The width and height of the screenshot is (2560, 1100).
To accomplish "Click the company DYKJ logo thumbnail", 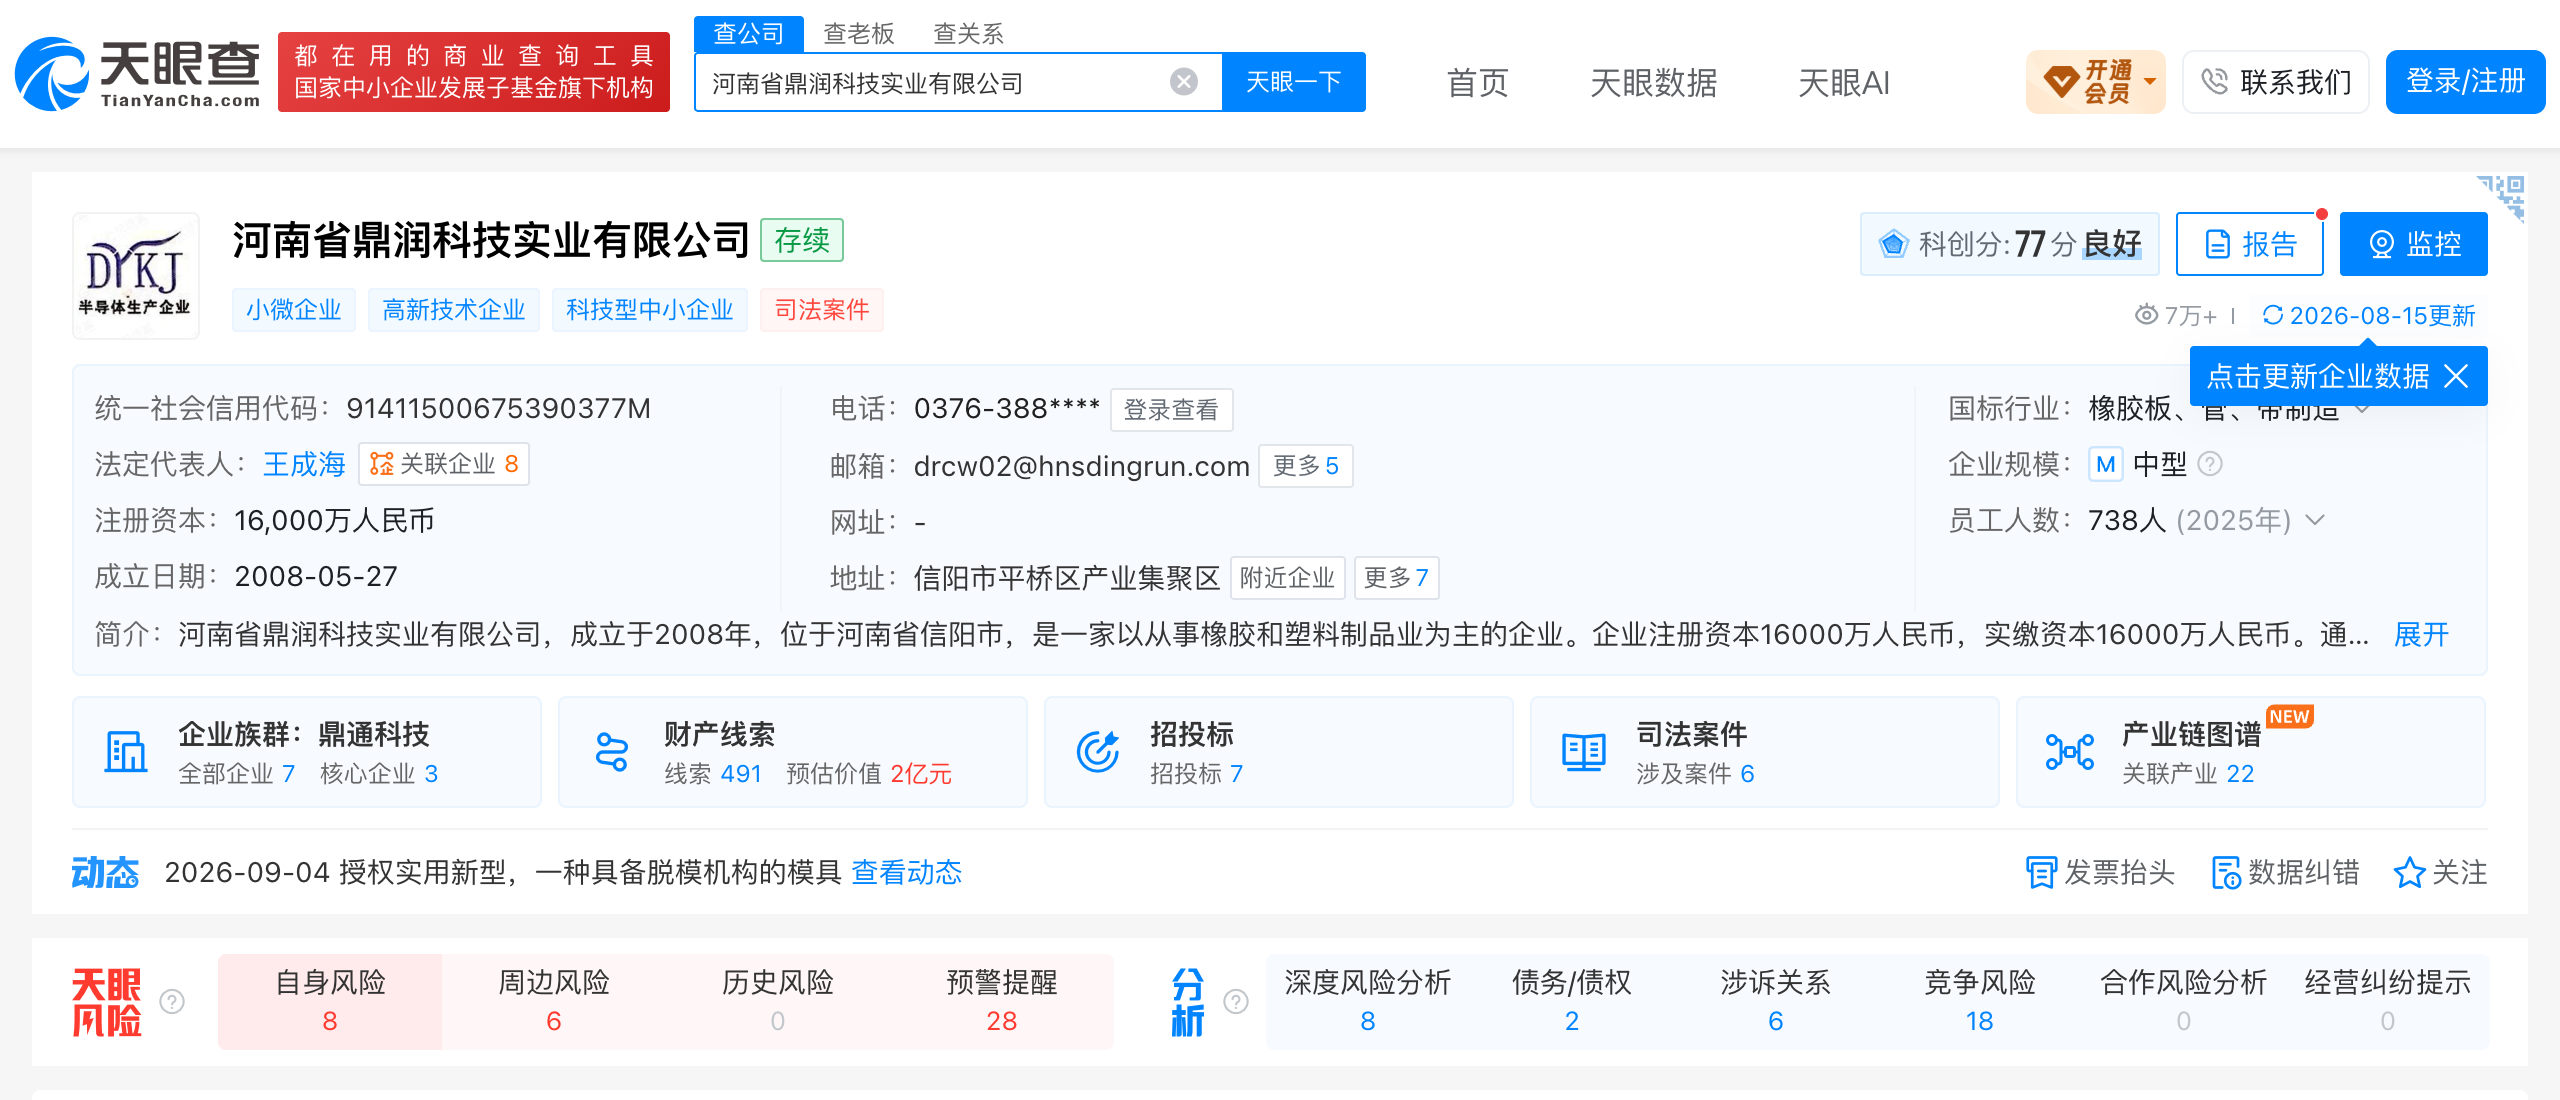I will [136, 275].
